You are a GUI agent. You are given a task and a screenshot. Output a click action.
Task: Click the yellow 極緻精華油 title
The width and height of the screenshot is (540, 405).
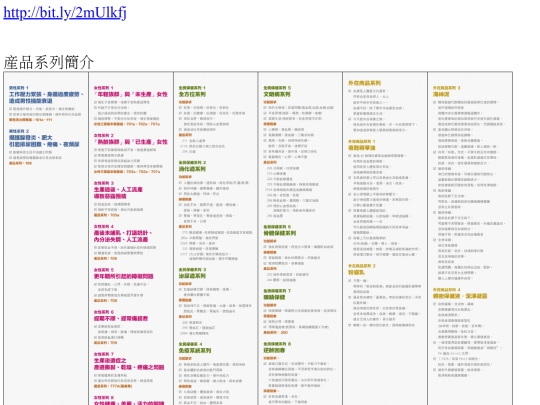point(362,147)
